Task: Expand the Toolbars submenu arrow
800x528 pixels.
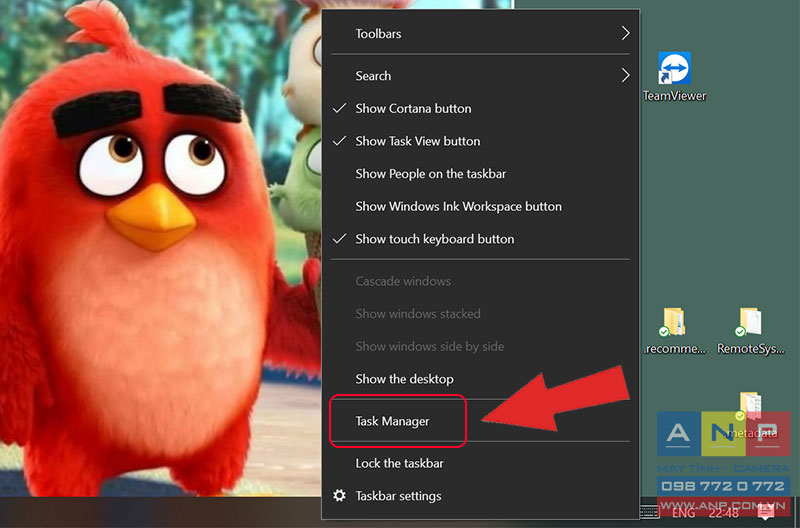Action: tap(626, 33)
